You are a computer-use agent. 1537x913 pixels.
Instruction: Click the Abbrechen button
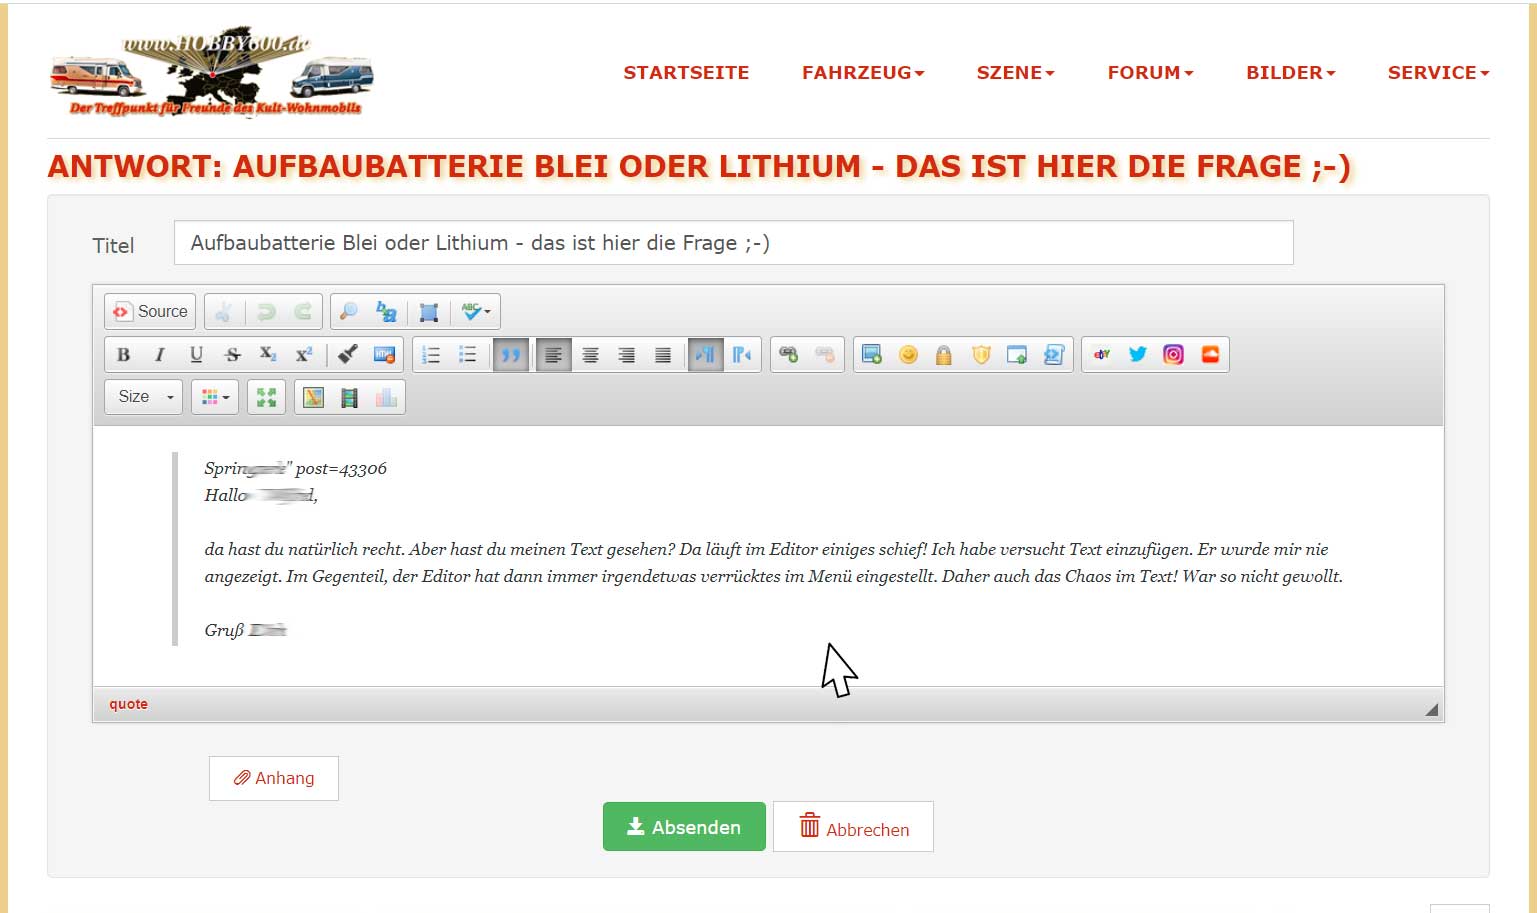click(853, 827)
